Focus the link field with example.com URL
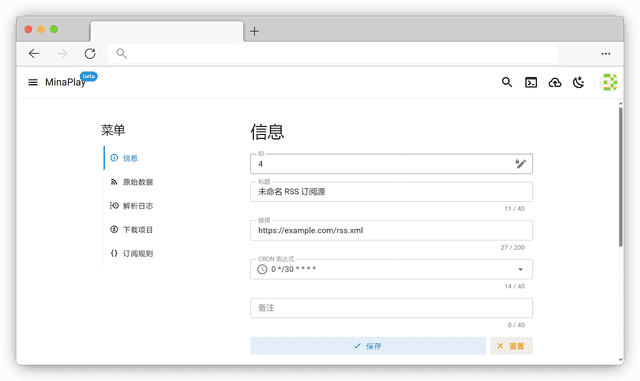 tap(391, 230)
